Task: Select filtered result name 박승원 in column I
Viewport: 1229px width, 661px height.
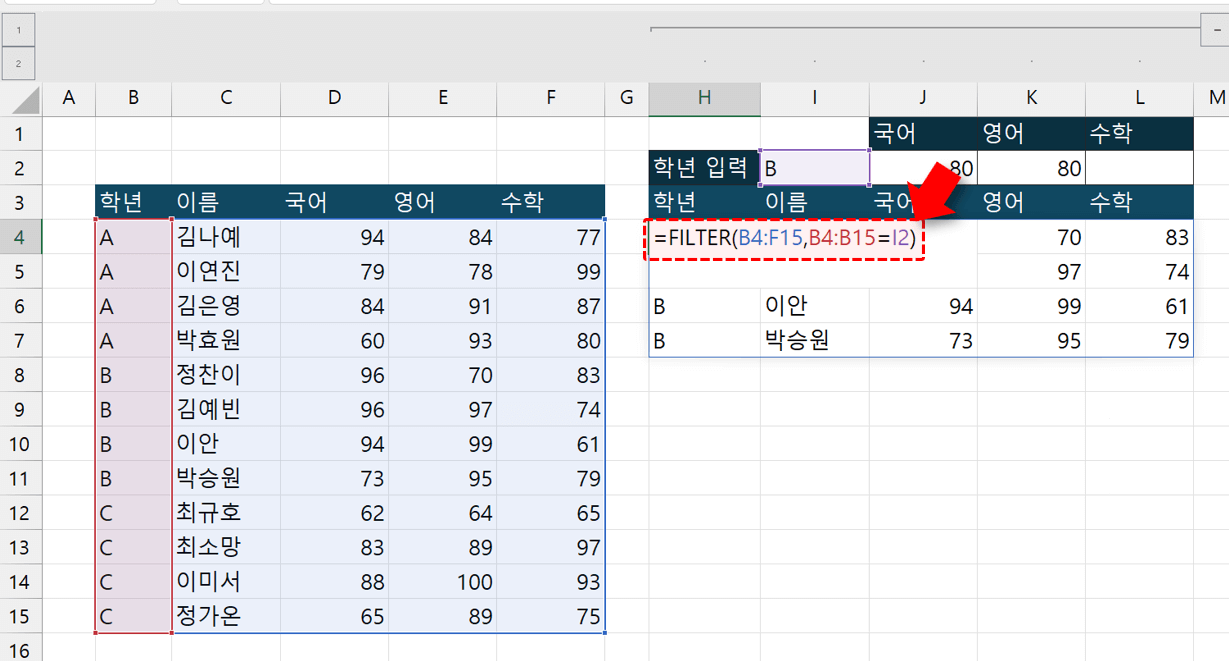Action: [815, 341]
